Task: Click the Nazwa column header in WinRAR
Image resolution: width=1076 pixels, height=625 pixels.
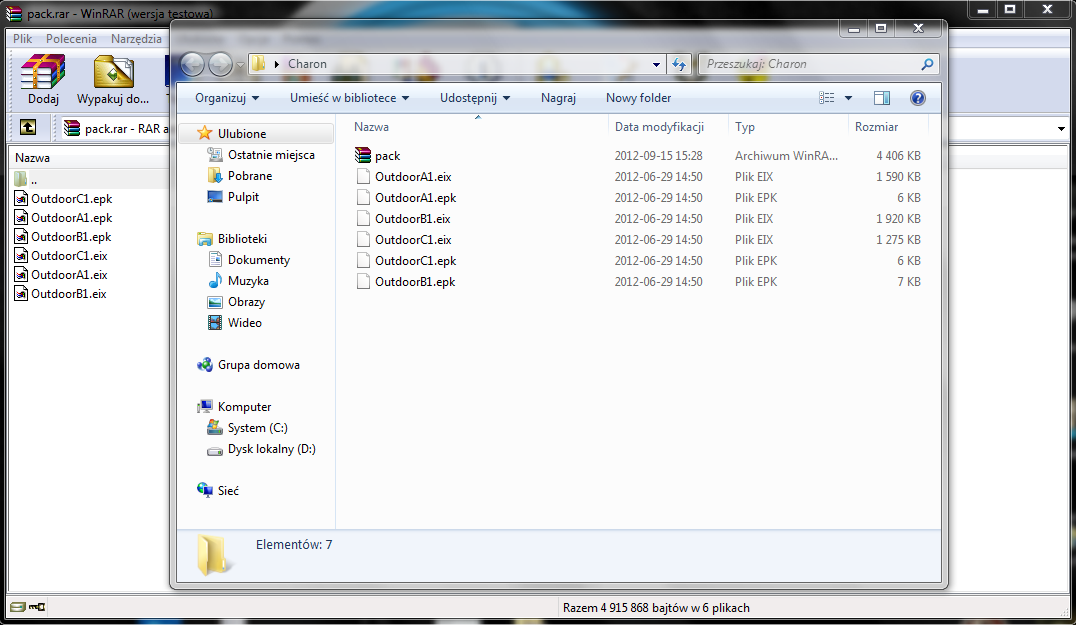Action: click(x=32, y=158)
